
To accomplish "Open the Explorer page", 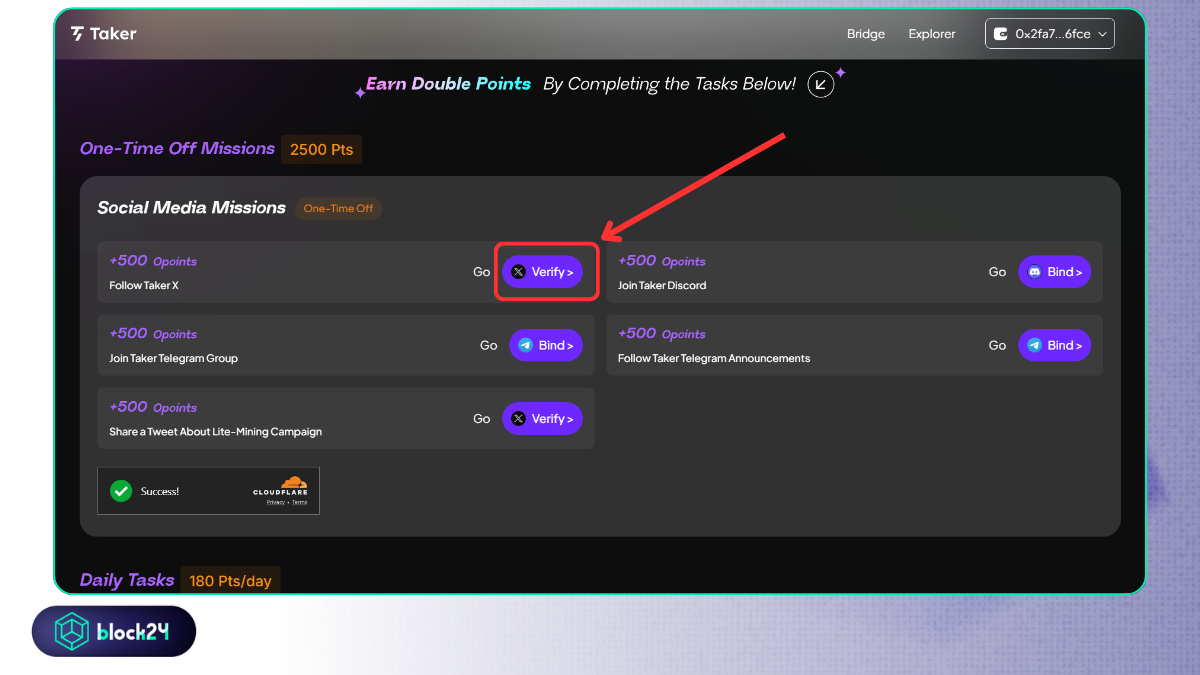I will click(x=932, y=34).
